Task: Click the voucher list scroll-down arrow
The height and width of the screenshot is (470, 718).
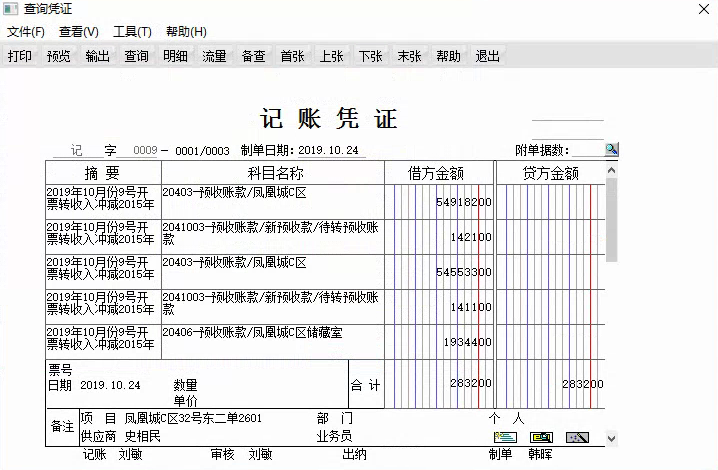Action: point(611,438)
